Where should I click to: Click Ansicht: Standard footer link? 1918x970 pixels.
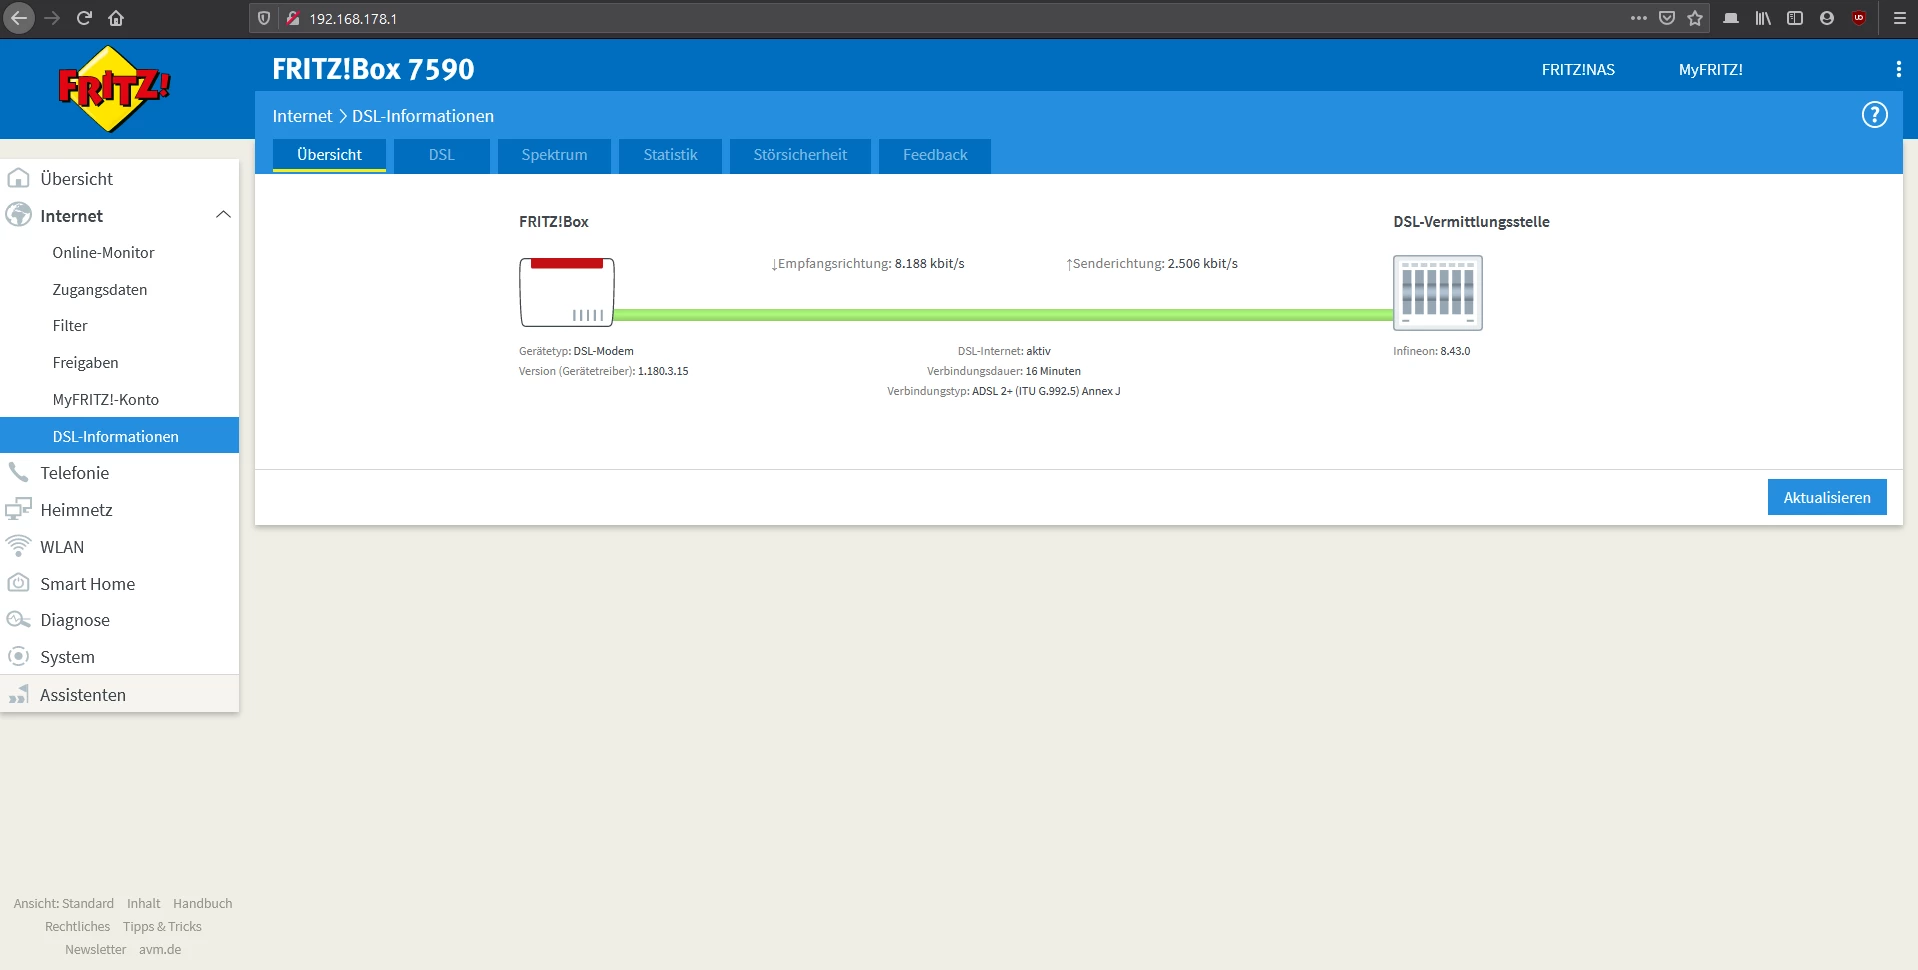coord(64,904)
